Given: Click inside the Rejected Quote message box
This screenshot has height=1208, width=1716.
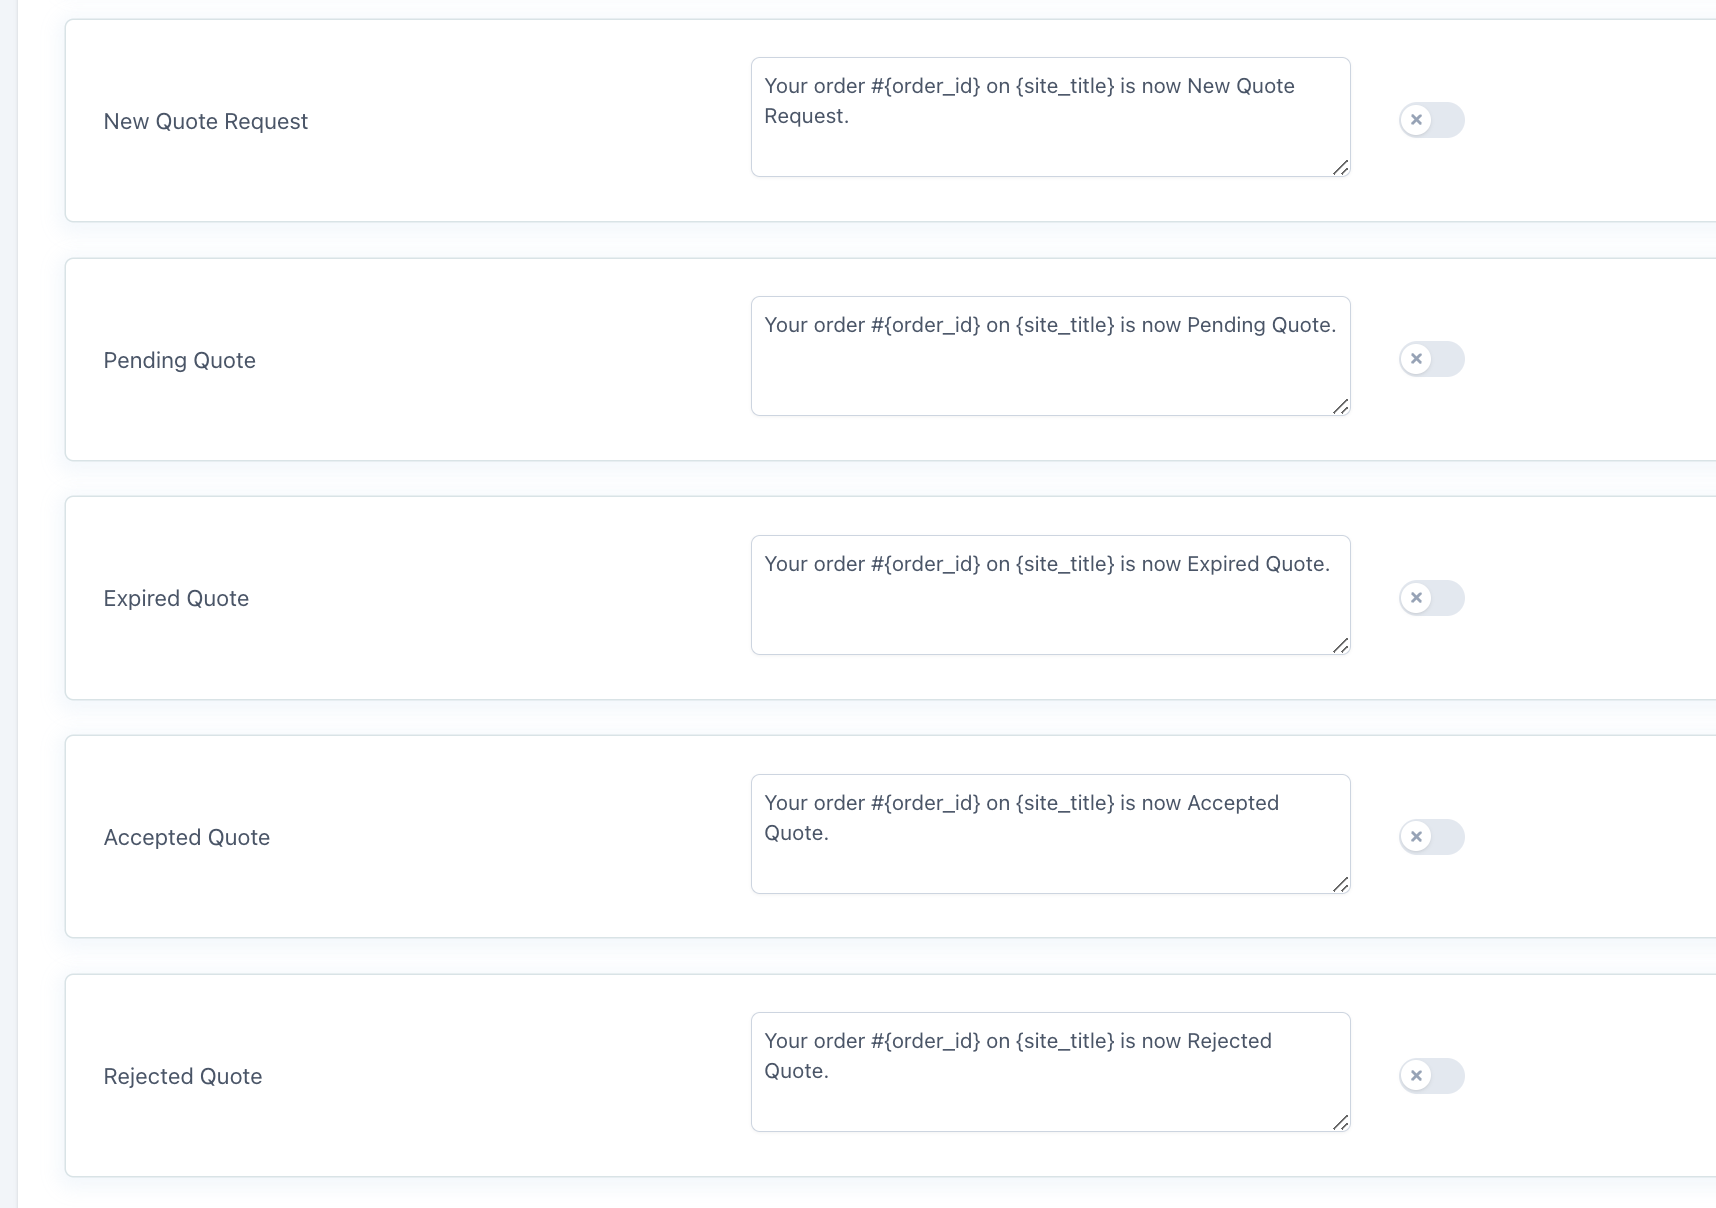Looking at the screenshot, I should (1050, 1072).
